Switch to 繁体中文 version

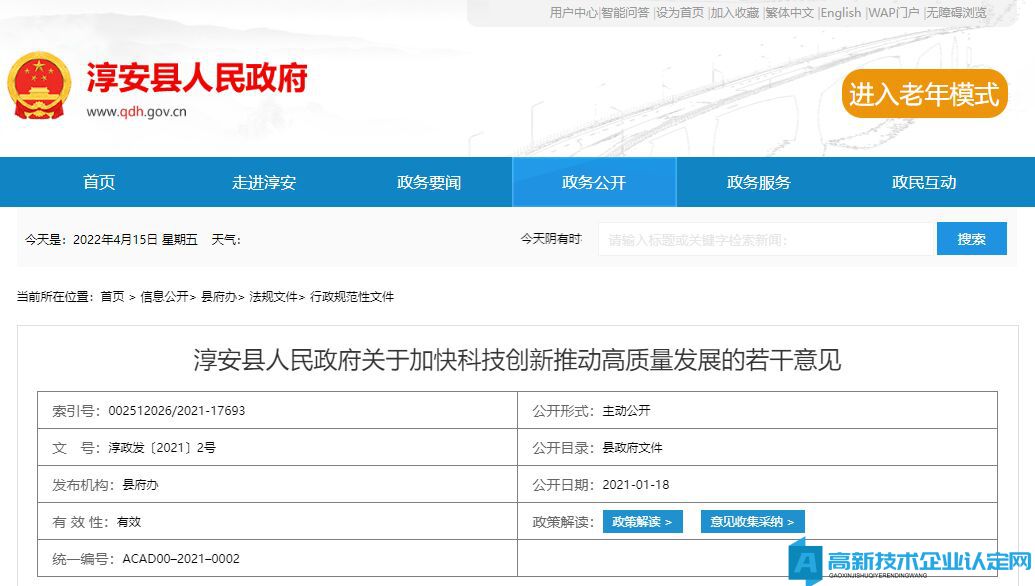pyautogui.click(x=789, y=13)
